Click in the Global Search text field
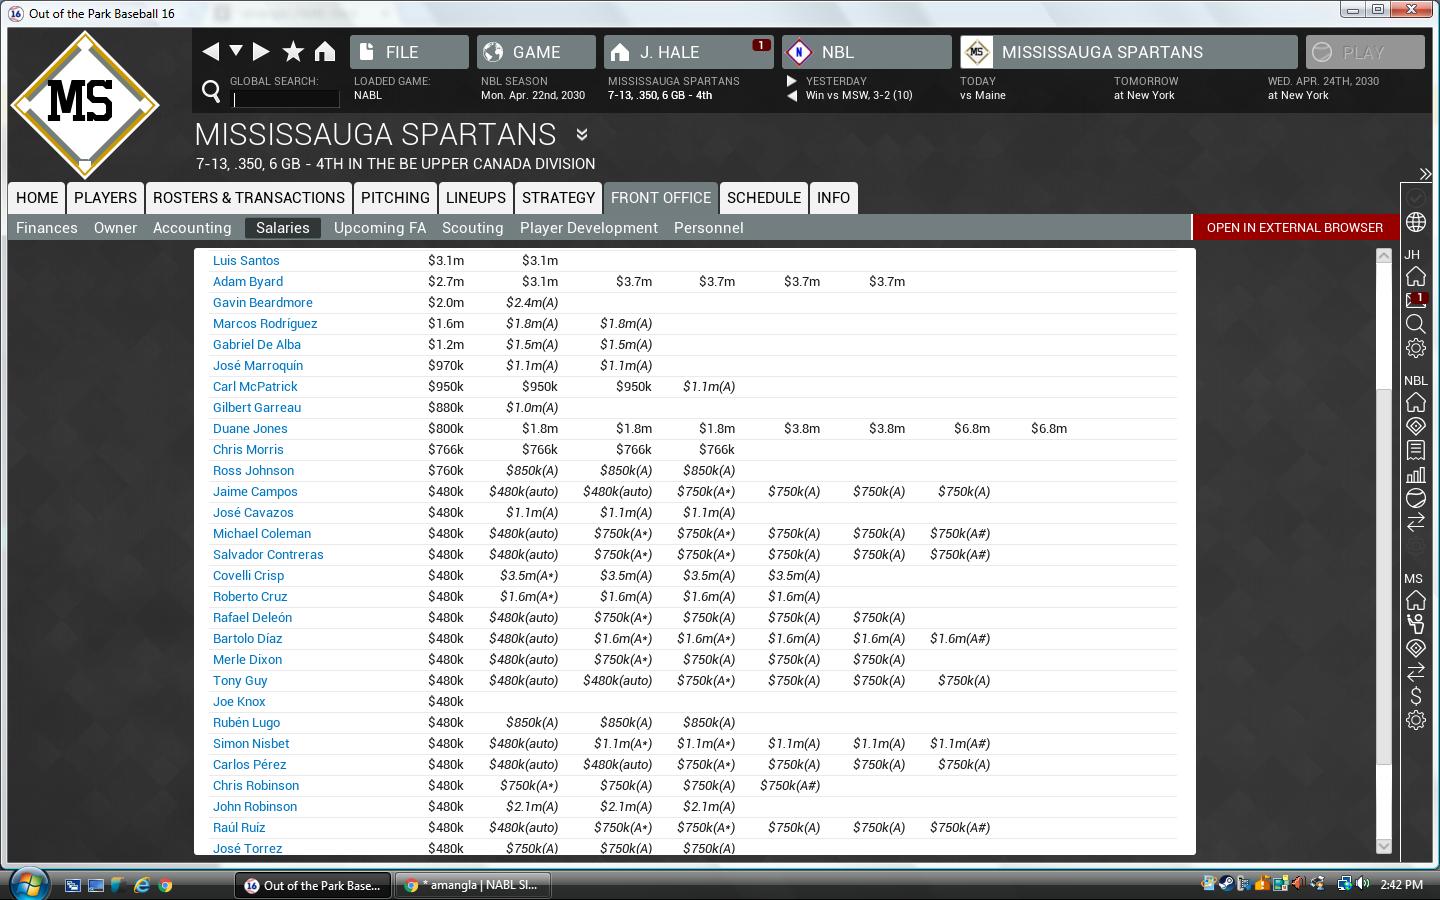This screenshot has width=1440, height=900. click(286, 98)
